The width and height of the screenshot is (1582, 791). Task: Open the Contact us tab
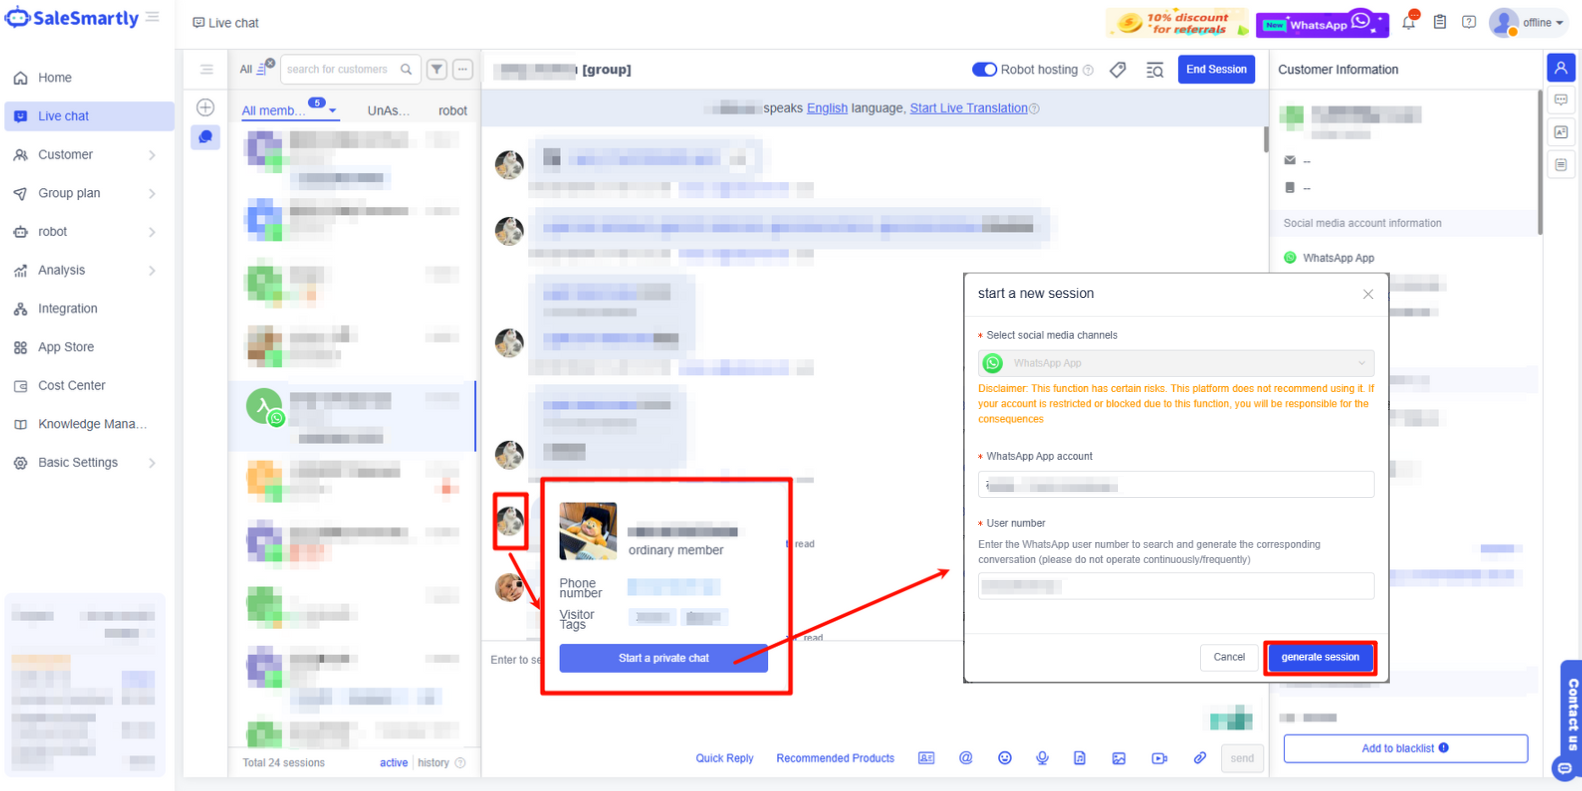pyautogui.click(x=1571, y=714)
